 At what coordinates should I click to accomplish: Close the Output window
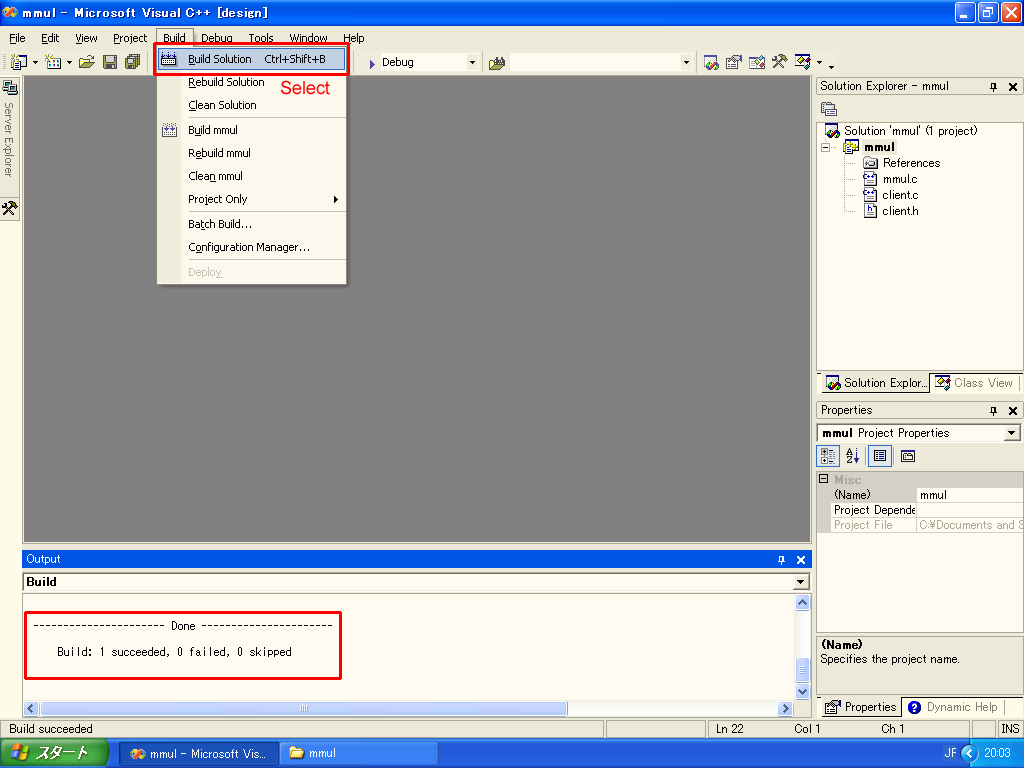tap(801, 560)
